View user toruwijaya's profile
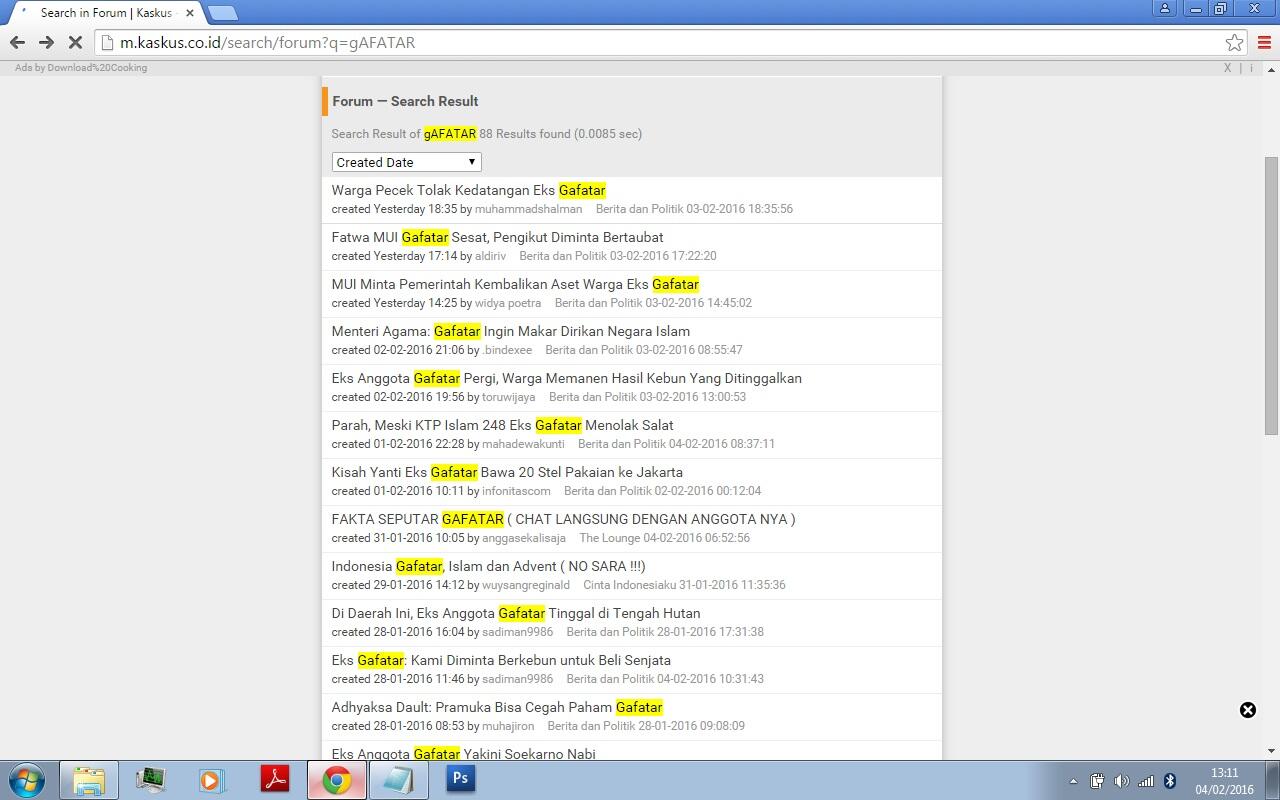The height and width of the screenshot is (800, 1280). pyautogui.click(x=509, y=397)
